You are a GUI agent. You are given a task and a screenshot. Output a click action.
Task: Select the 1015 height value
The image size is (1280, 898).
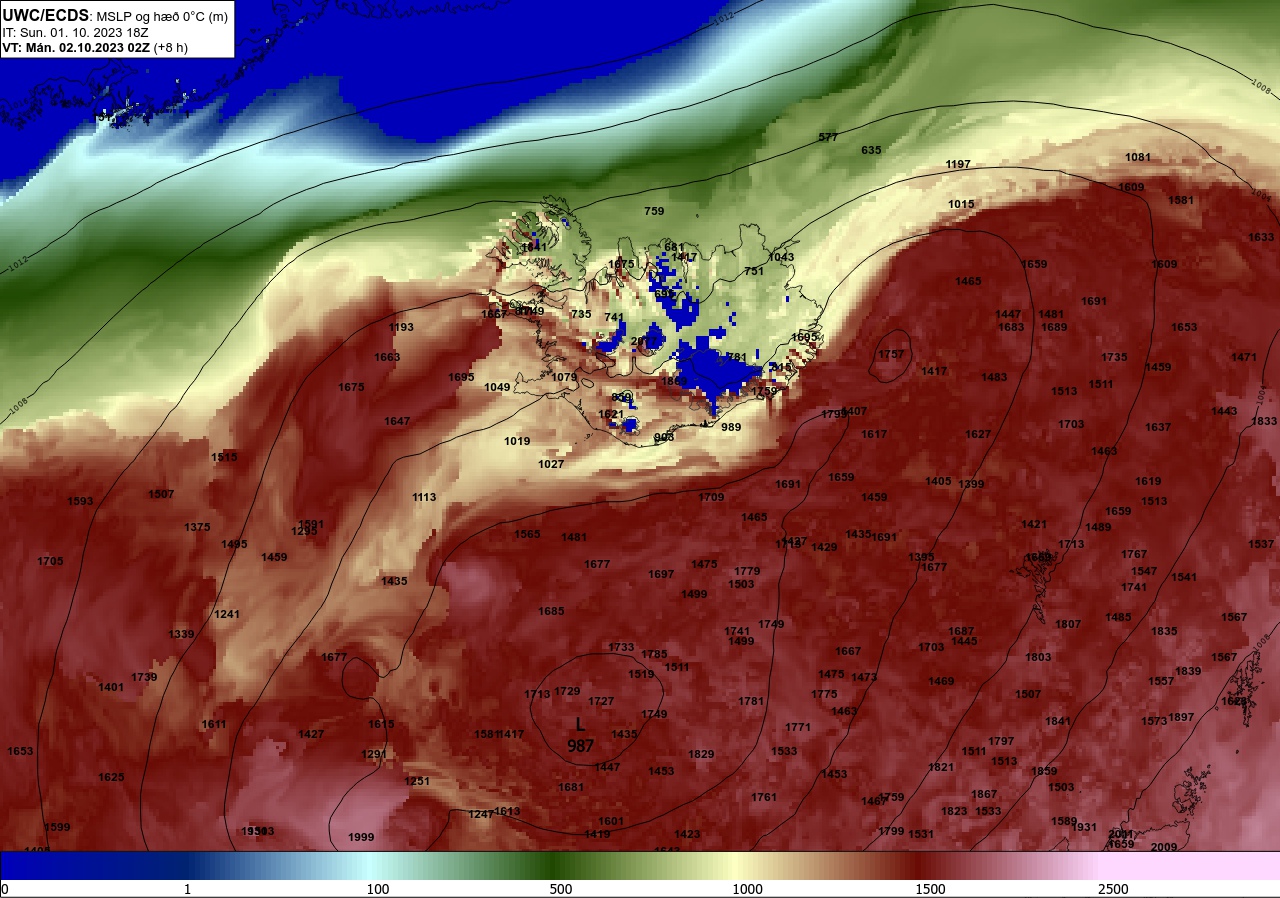coord(961,204)
